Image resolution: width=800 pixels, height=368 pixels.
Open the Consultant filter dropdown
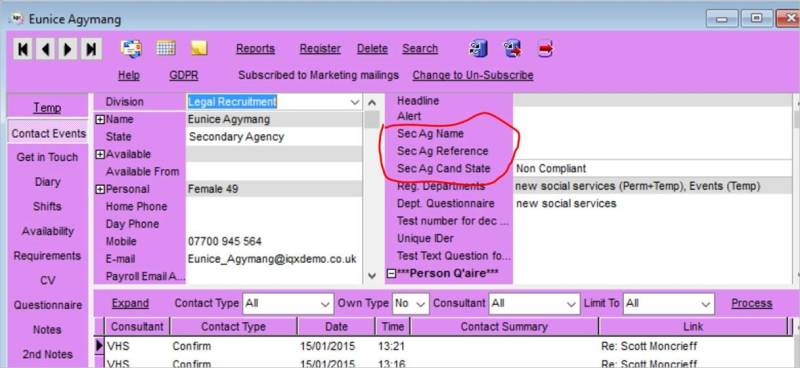click(x=571, y=304)
